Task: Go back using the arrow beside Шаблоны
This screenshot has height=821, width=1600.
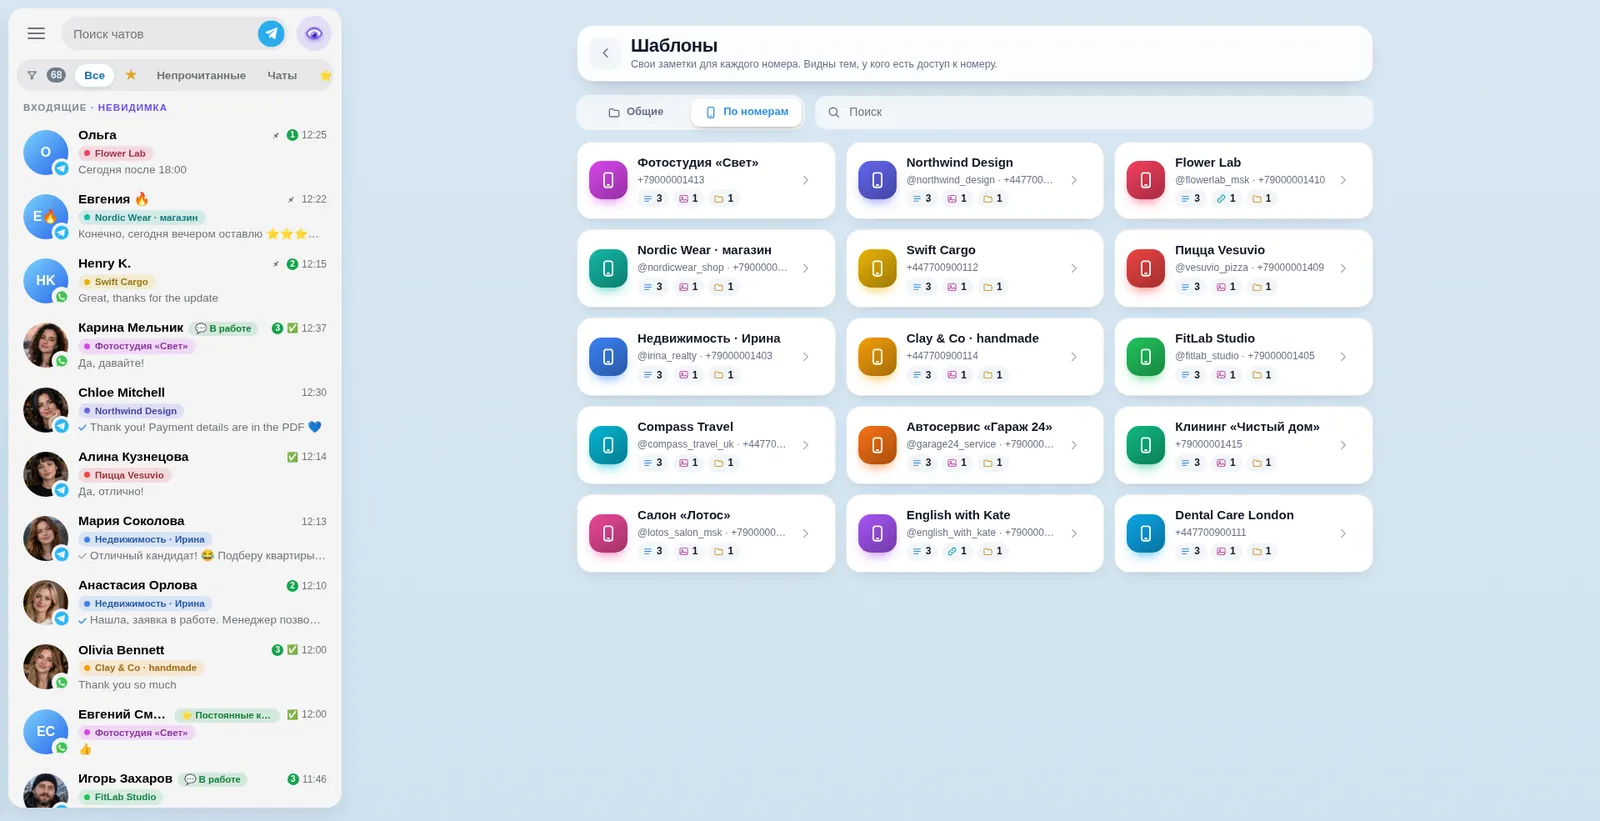Action: coord(605,53)
